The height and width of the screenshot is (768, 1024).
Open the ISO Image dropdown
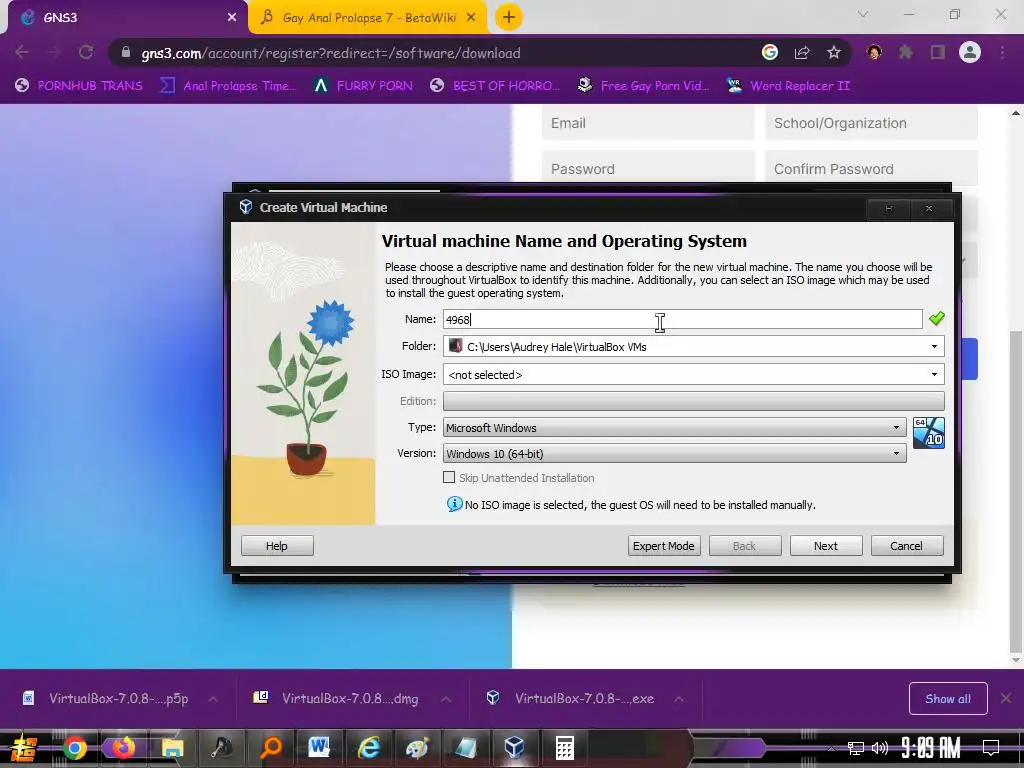click(935, 374)
